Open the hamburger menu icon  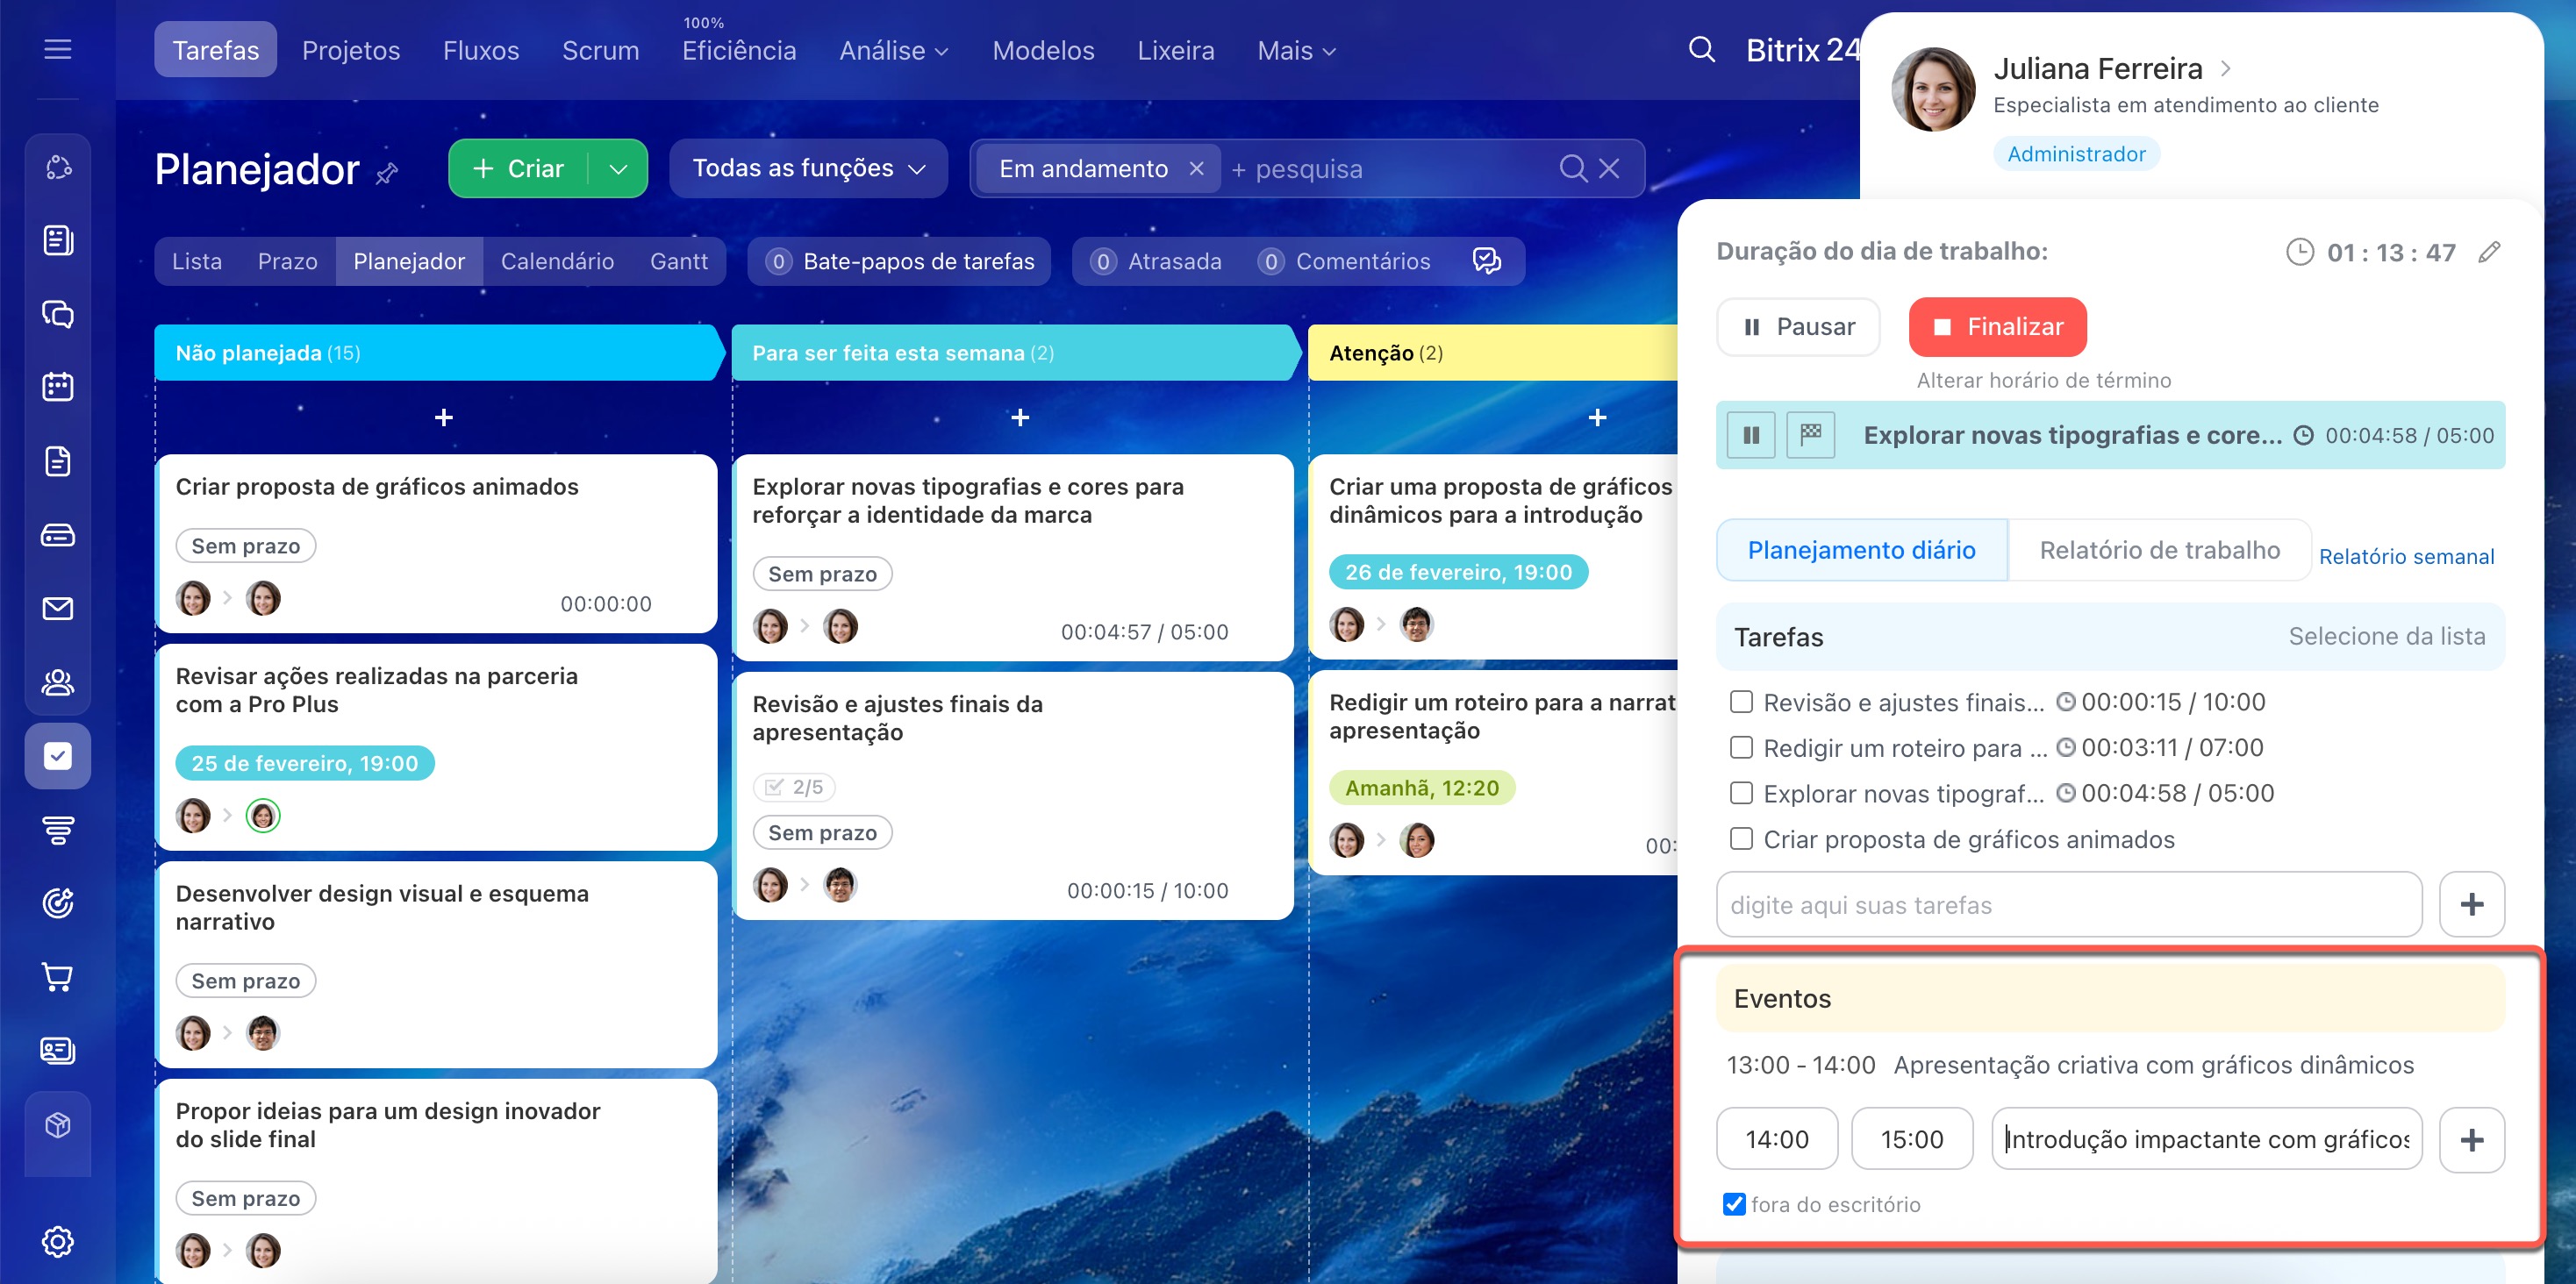click(58, 49)
